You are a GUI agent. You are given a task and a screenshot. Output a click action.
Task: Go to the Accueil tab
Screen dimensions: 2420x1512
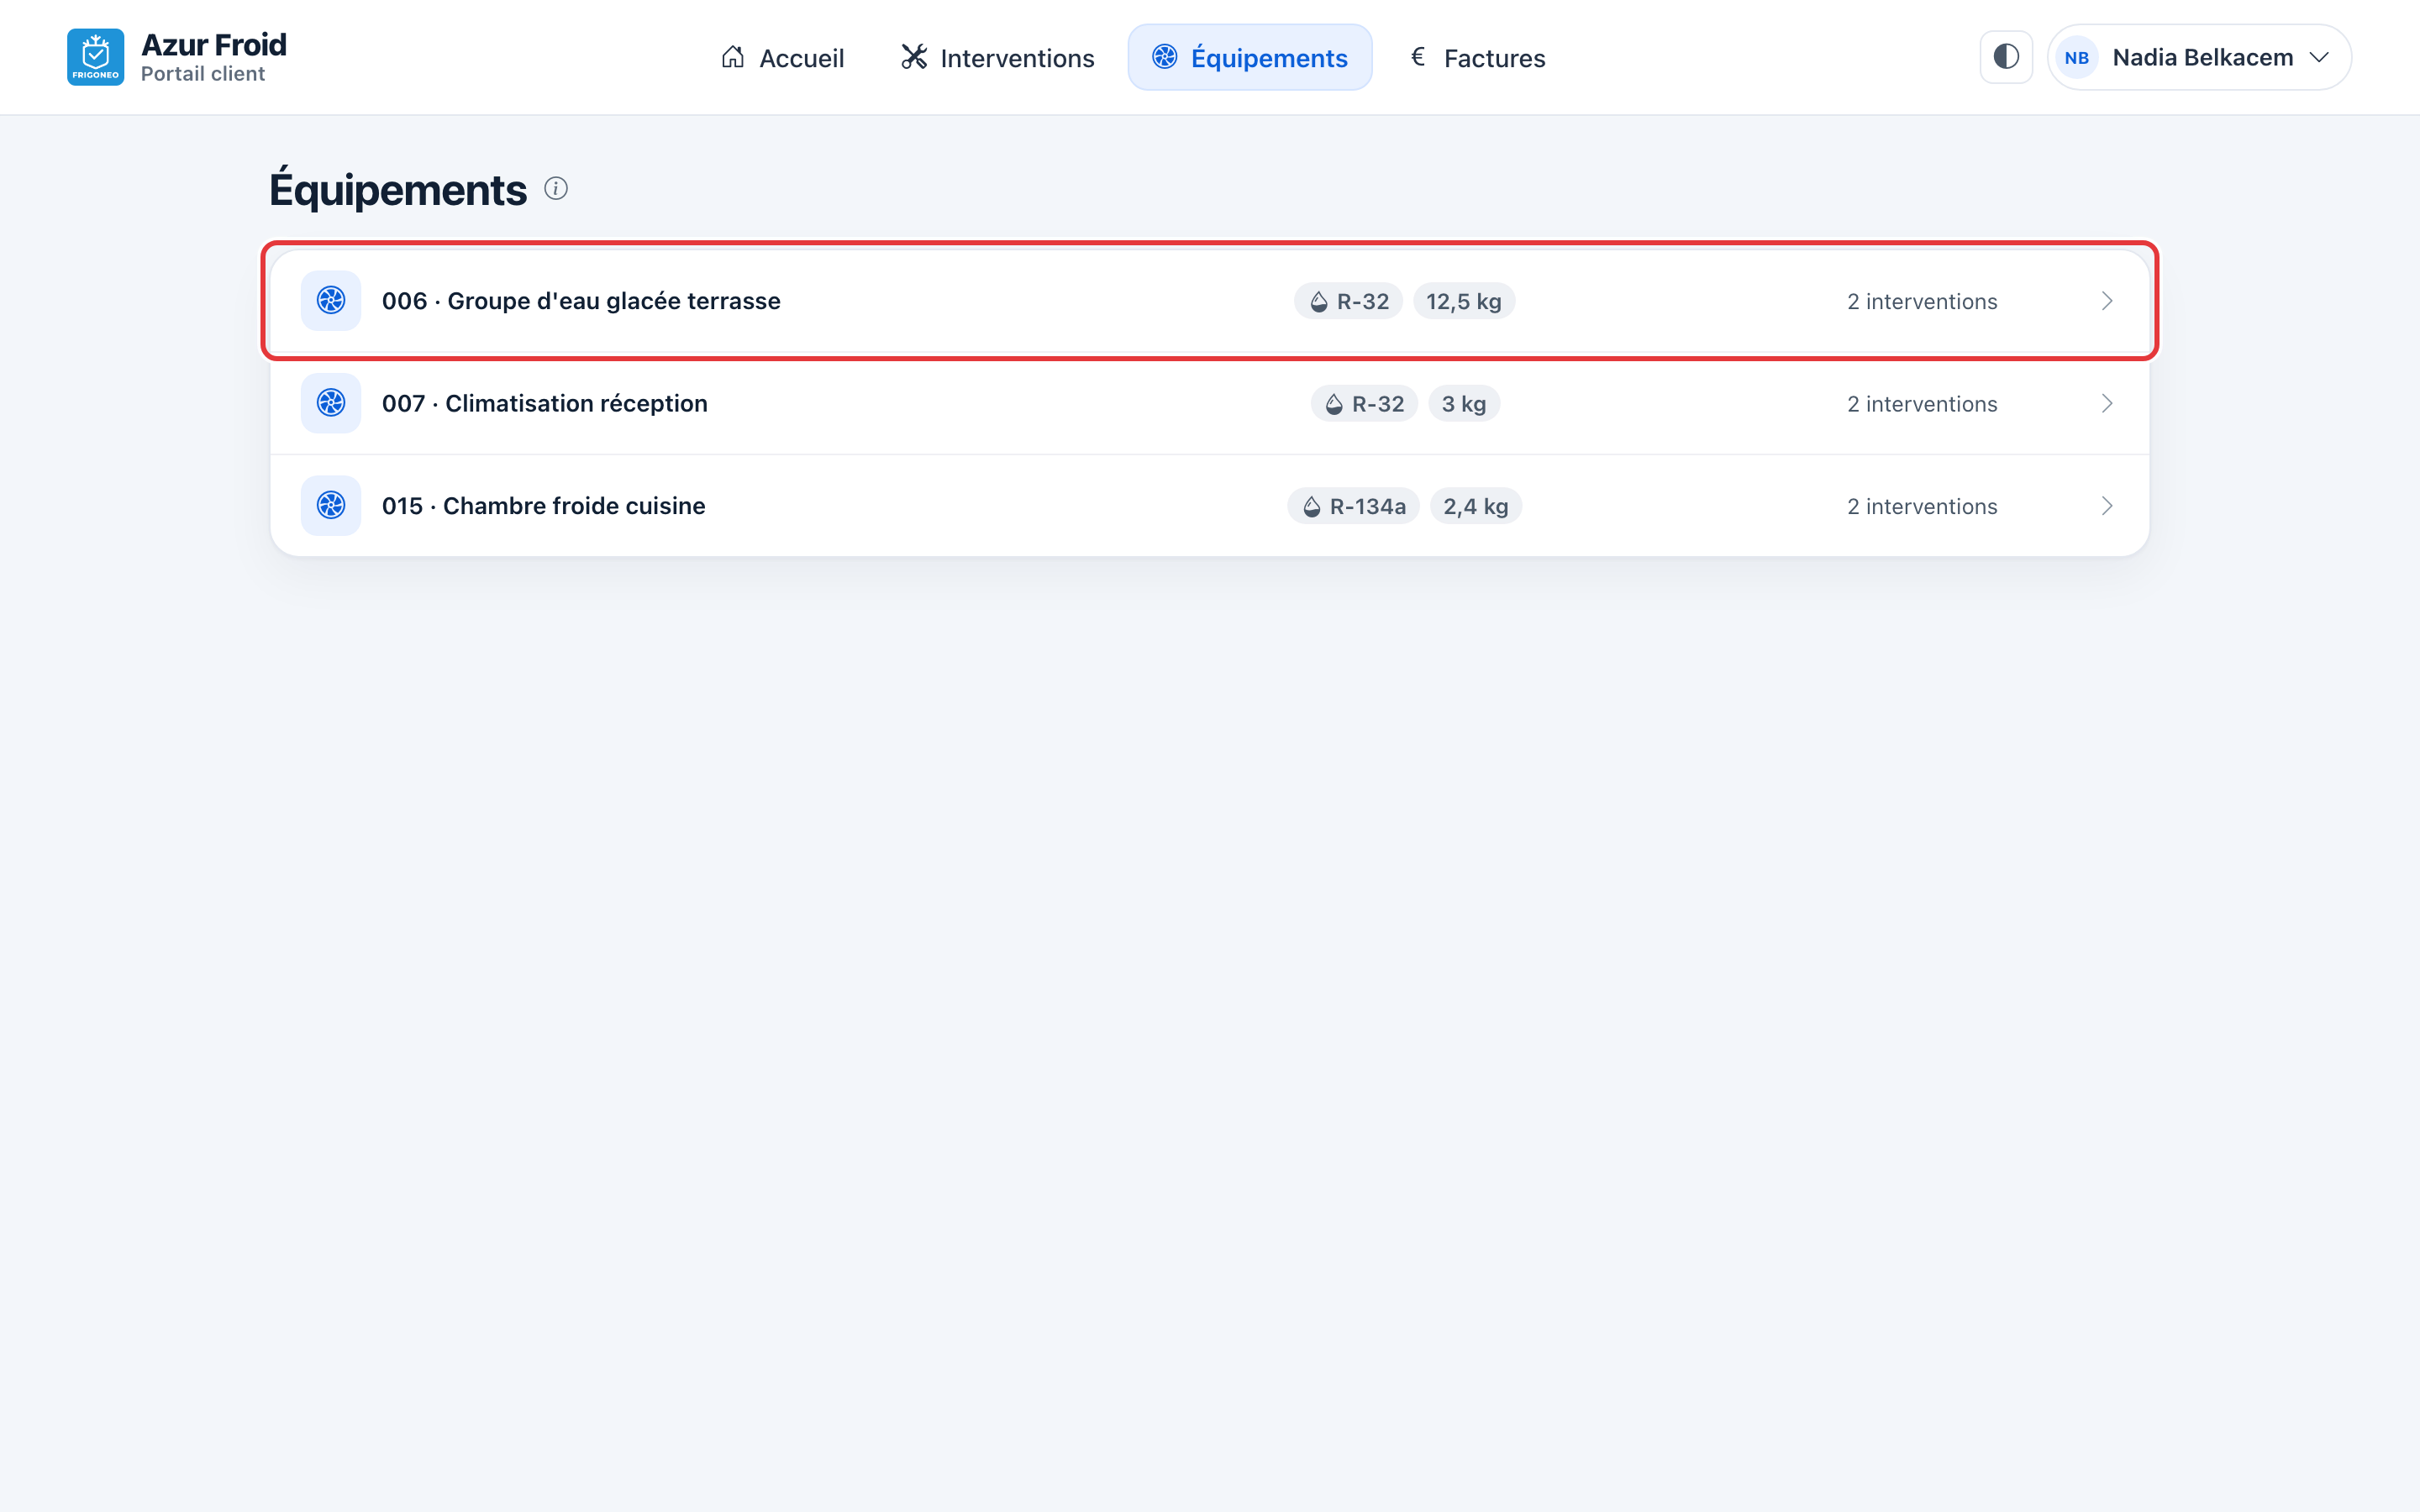click(x=782, y=57)
